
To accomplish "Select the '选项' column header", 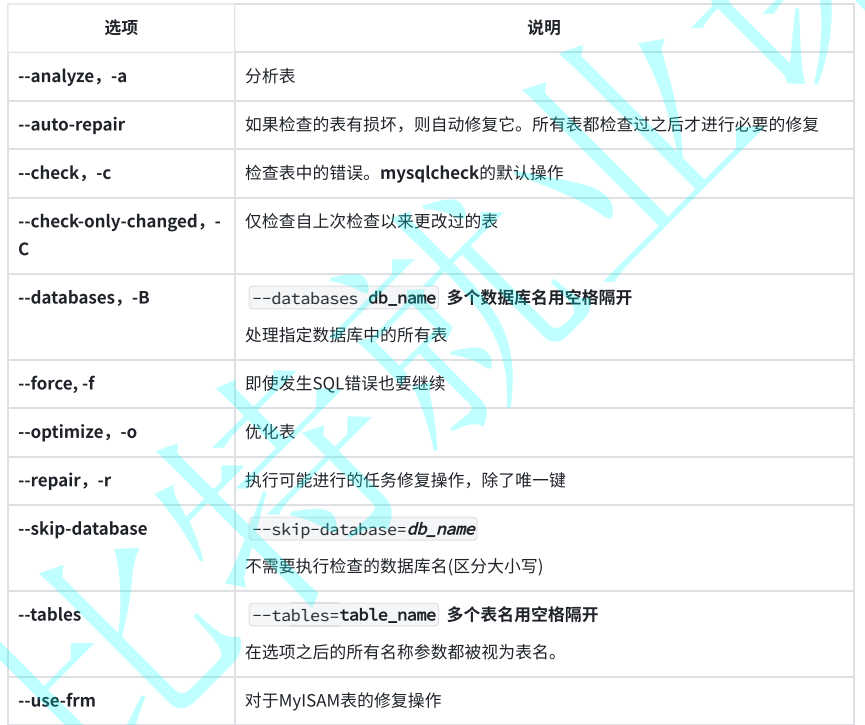I will click(121, 28).
